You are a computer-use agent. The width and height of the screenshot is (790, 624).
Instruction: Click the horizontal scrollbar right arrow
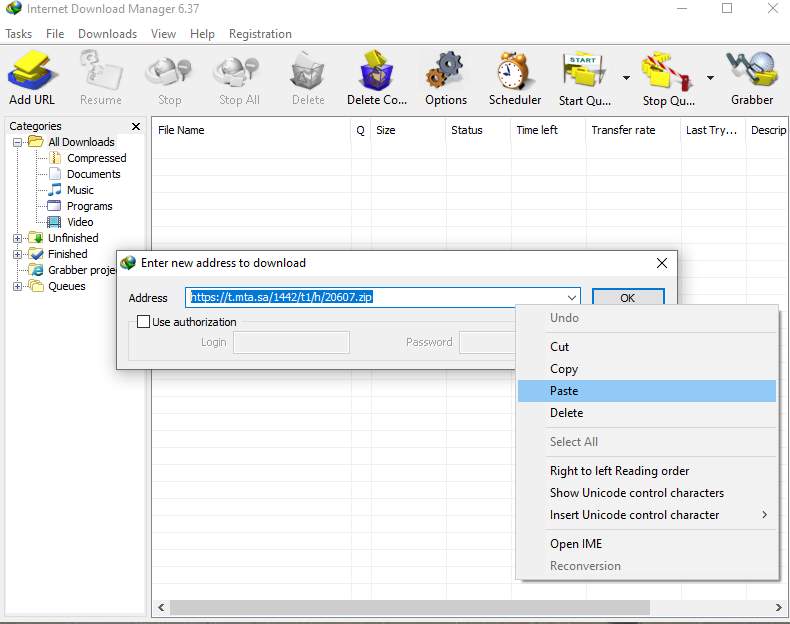click(x=778, y=608)
